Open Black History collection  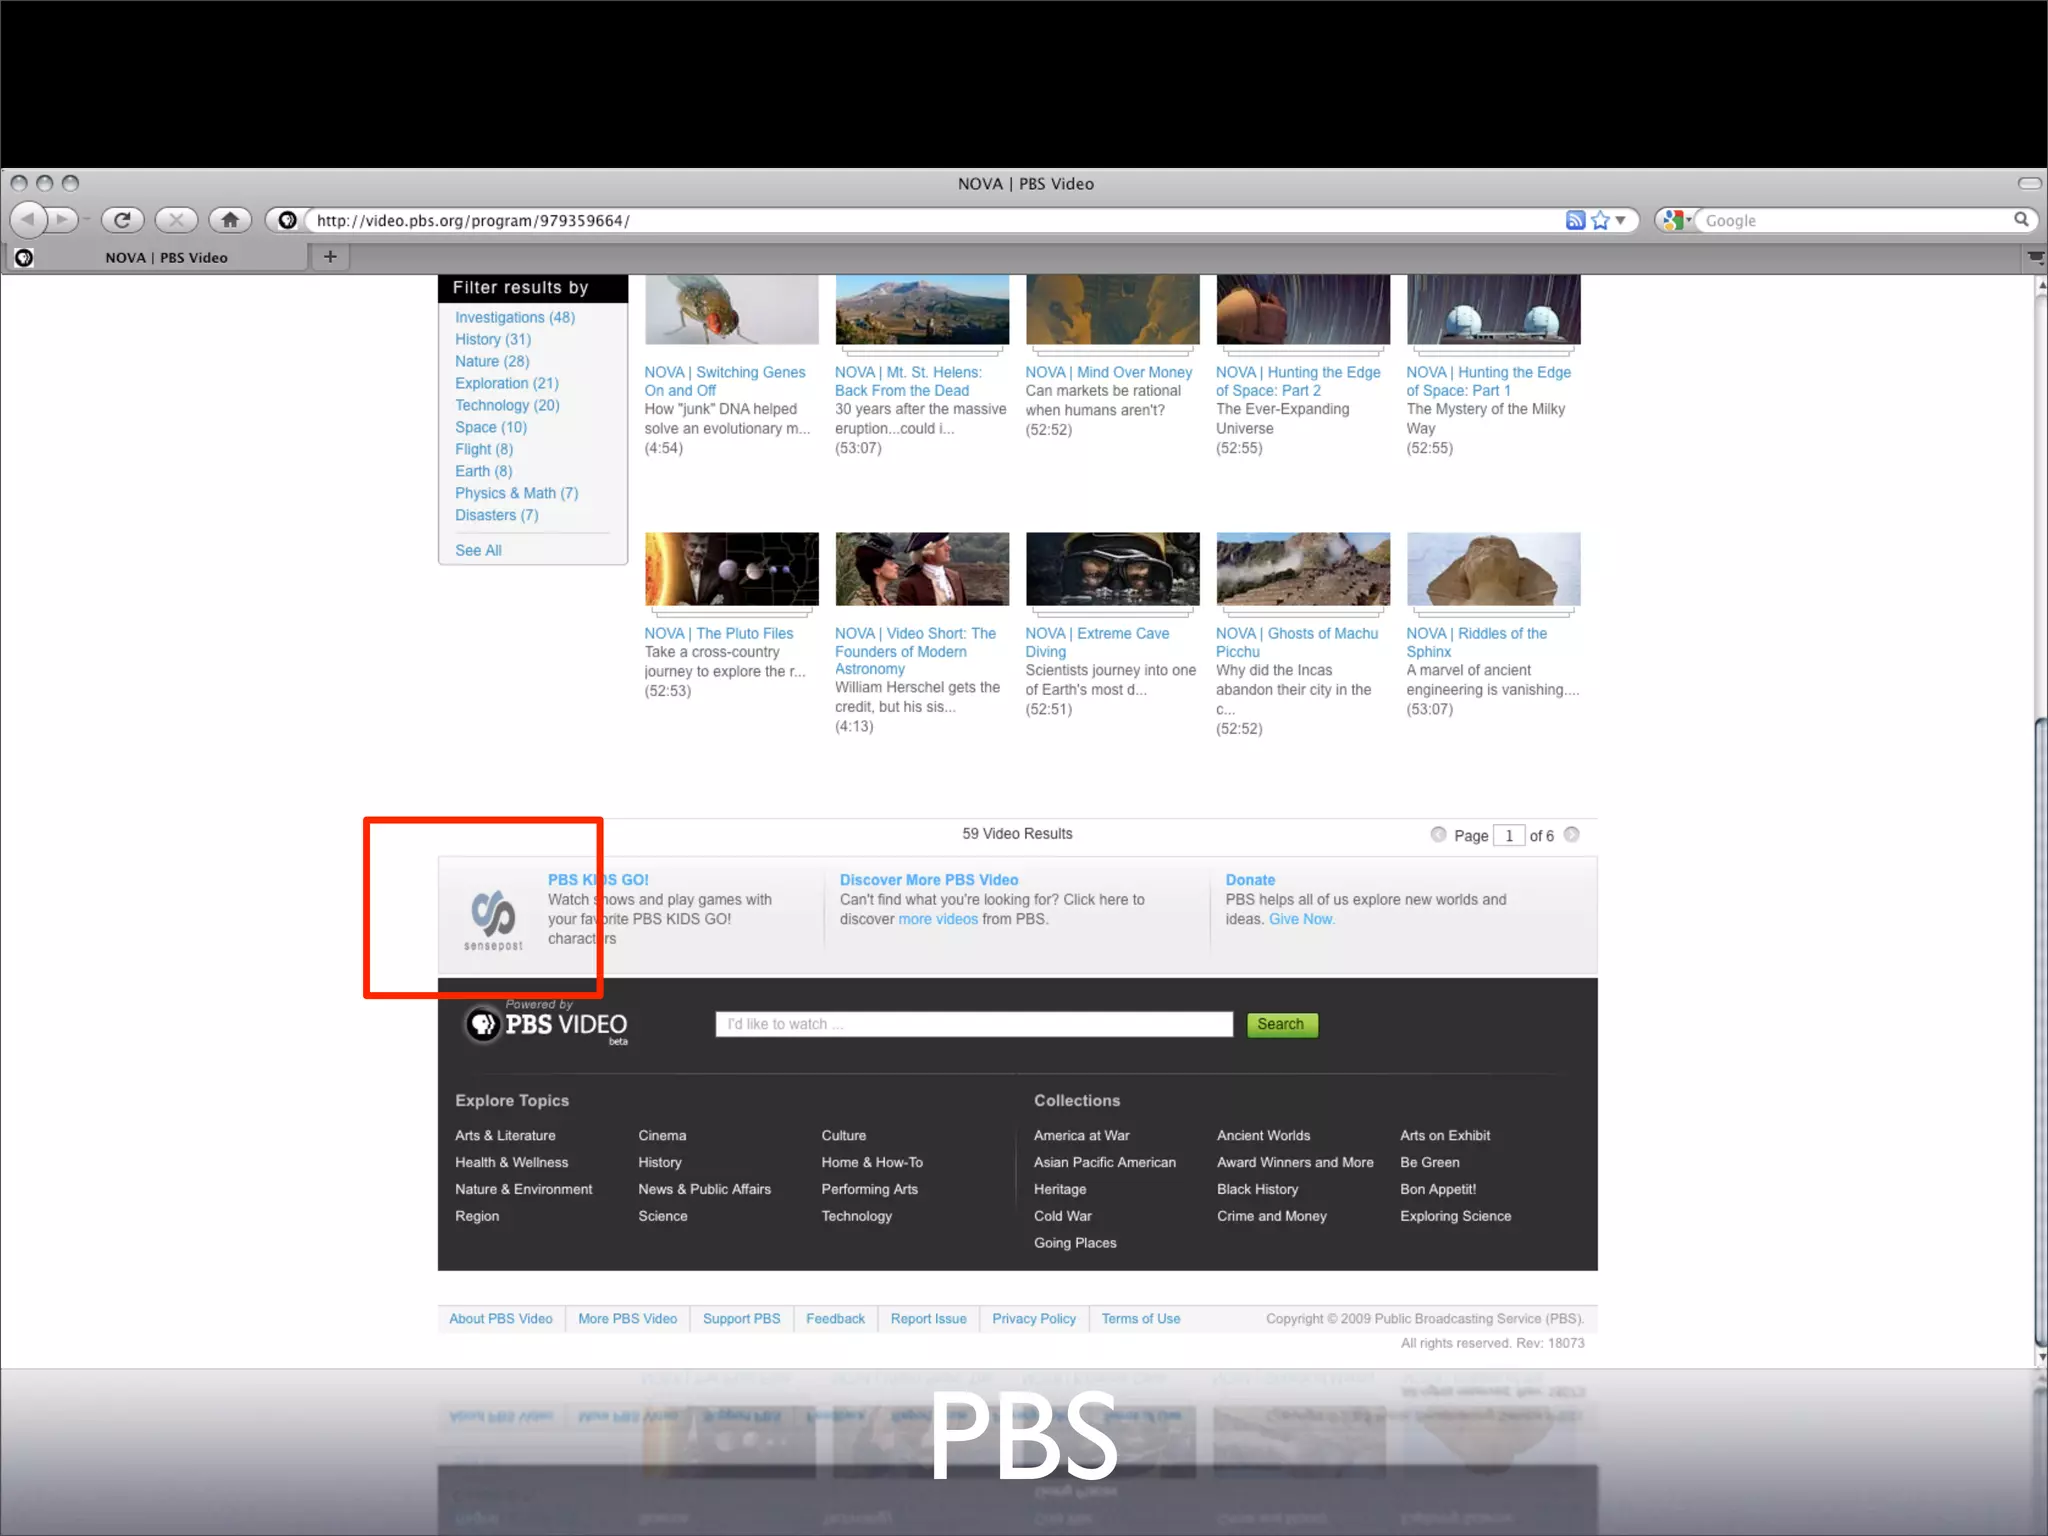[1258, 1189]
